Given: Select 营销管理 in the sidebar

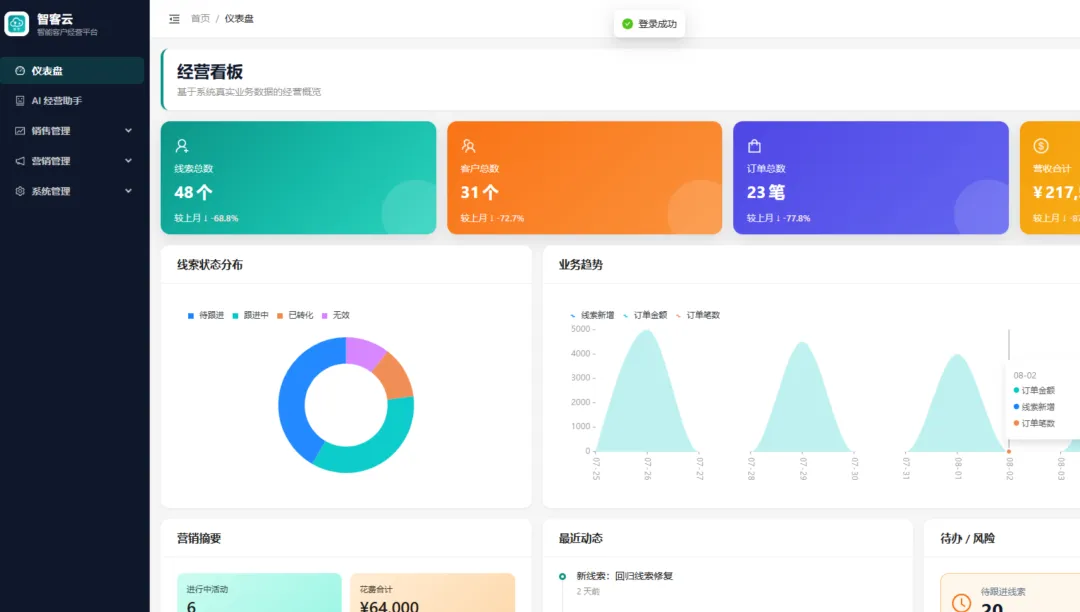Looking at the screenshot, I should [x=72, y=161].
